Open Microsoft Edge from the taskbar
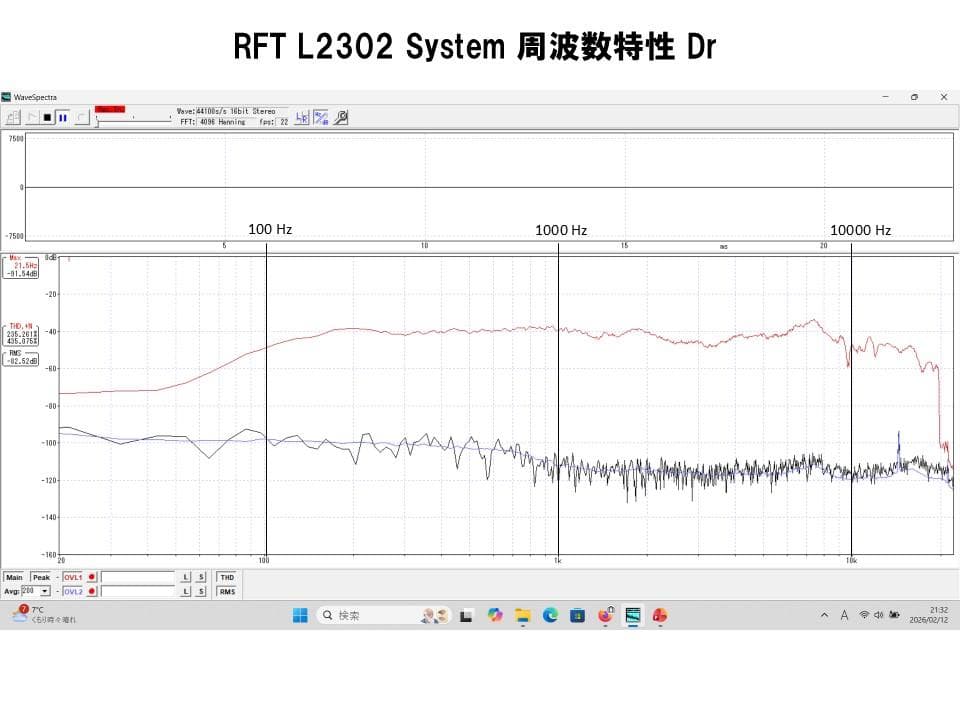 tap(550, 615)
